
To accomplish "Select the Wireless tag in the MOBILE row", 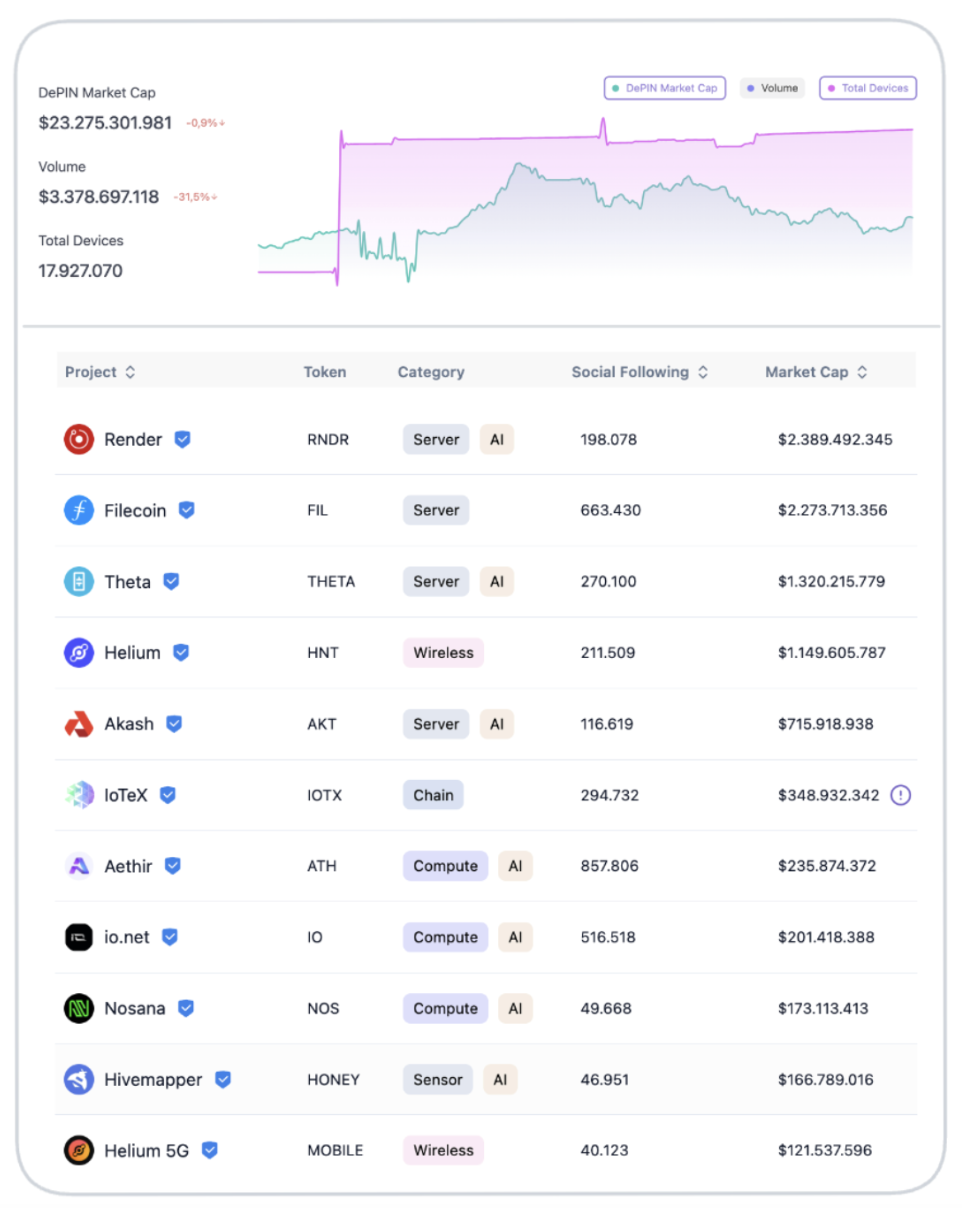I will pos(443,1150).
